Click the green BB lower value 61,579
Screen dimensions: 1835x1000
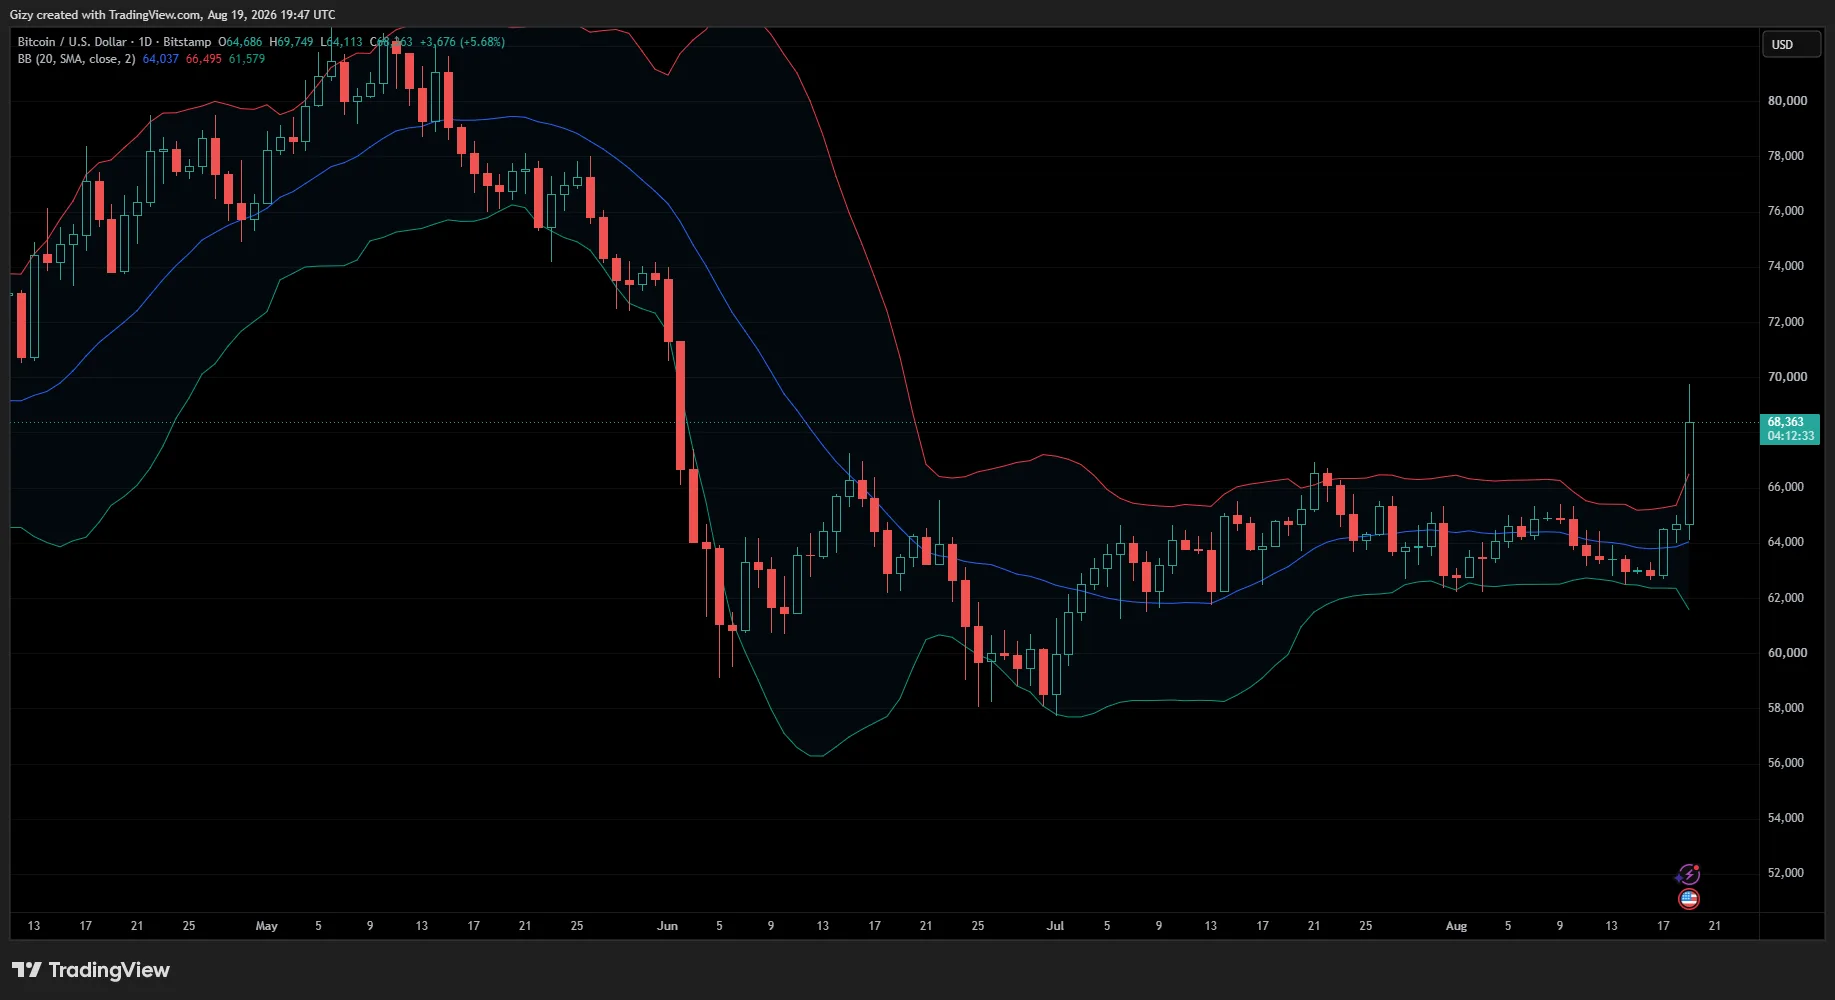247,59
